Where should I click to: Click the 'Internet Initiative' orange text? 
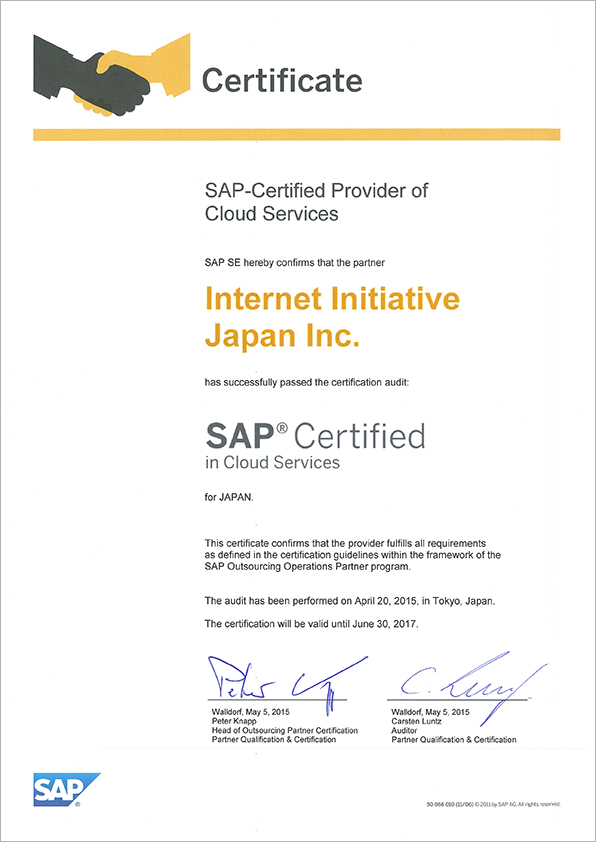332,300
